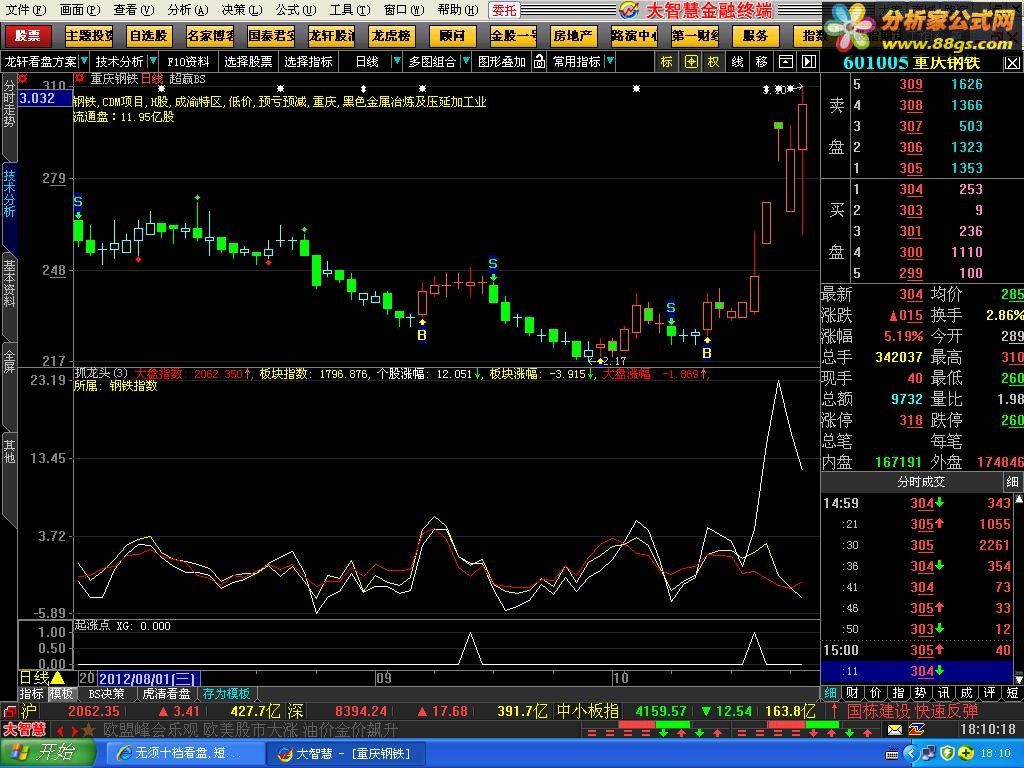Click F10资料 in the second toolbar
The image size is (1024, 768).
click(188, 62)
